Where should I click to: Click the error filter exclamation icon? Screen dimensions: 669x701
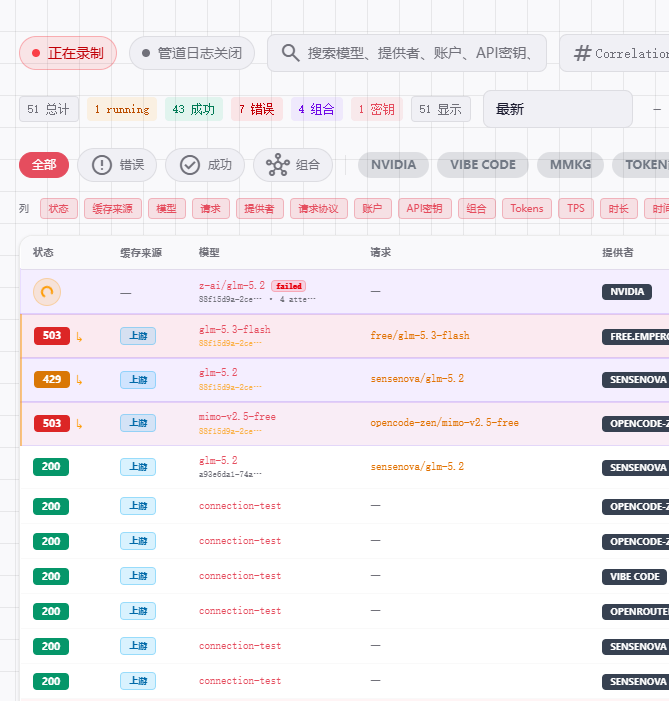point(102,165)
